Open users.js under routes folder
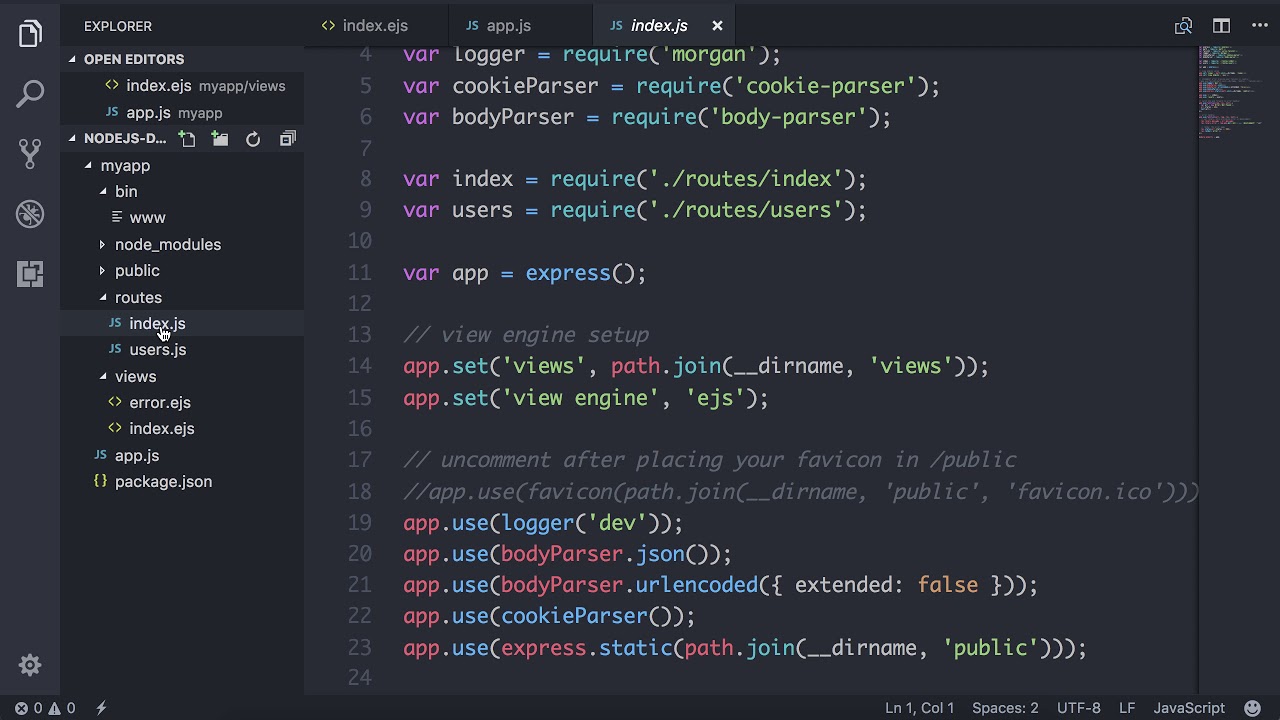Screen dimensions: 1280x720 click(158, 349)
